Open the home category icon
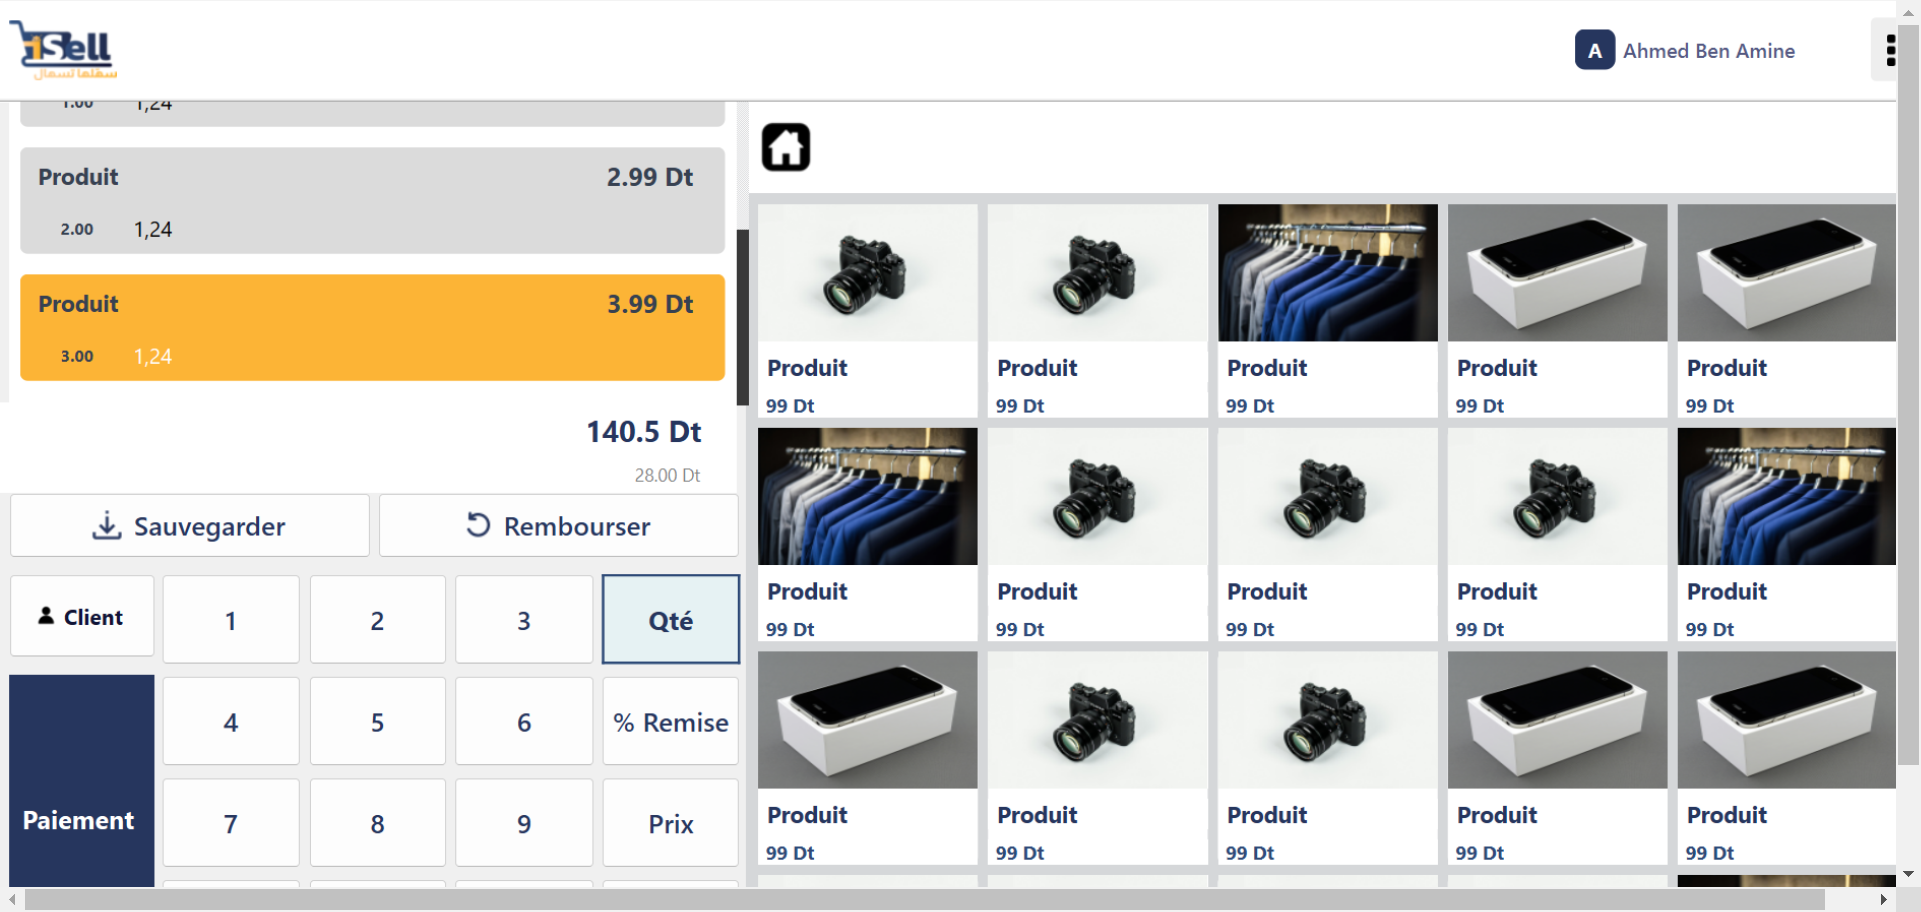 [786, 148]
